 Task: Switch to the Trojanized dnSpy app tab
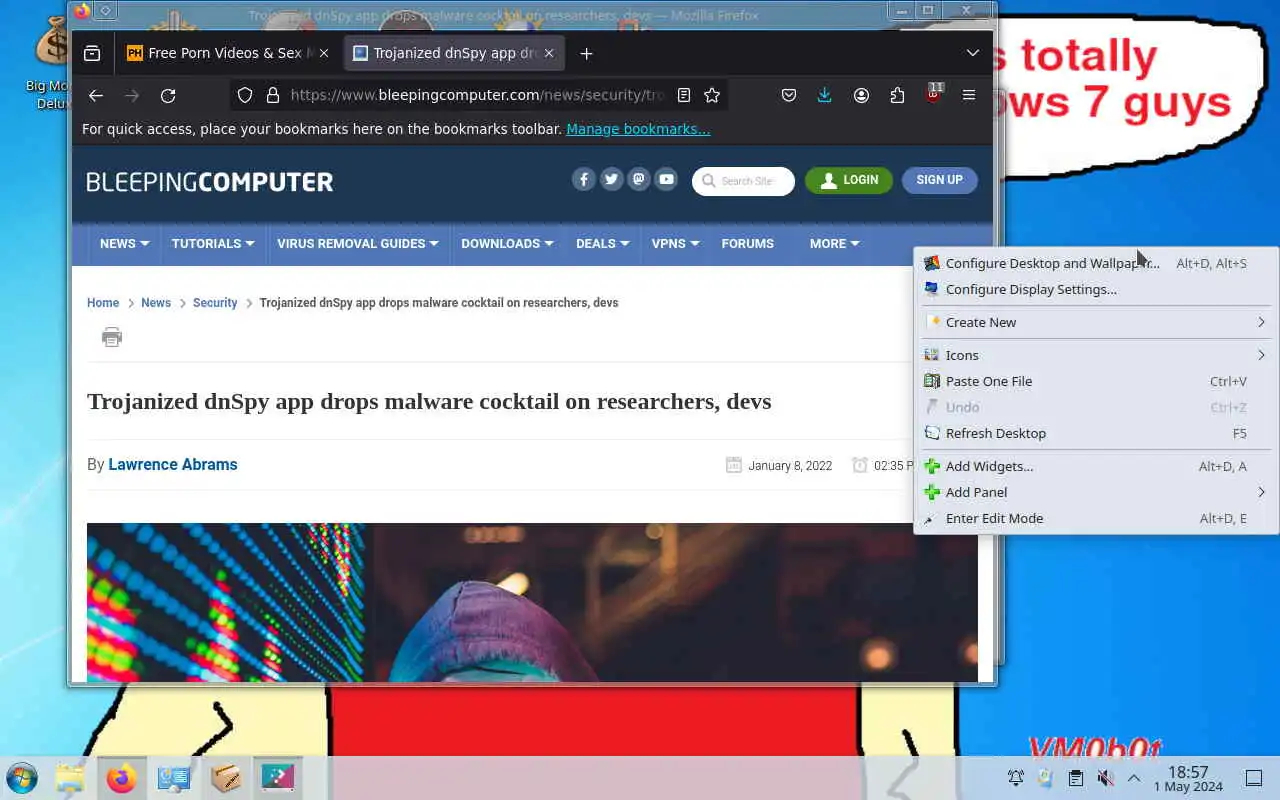point(455,53)
